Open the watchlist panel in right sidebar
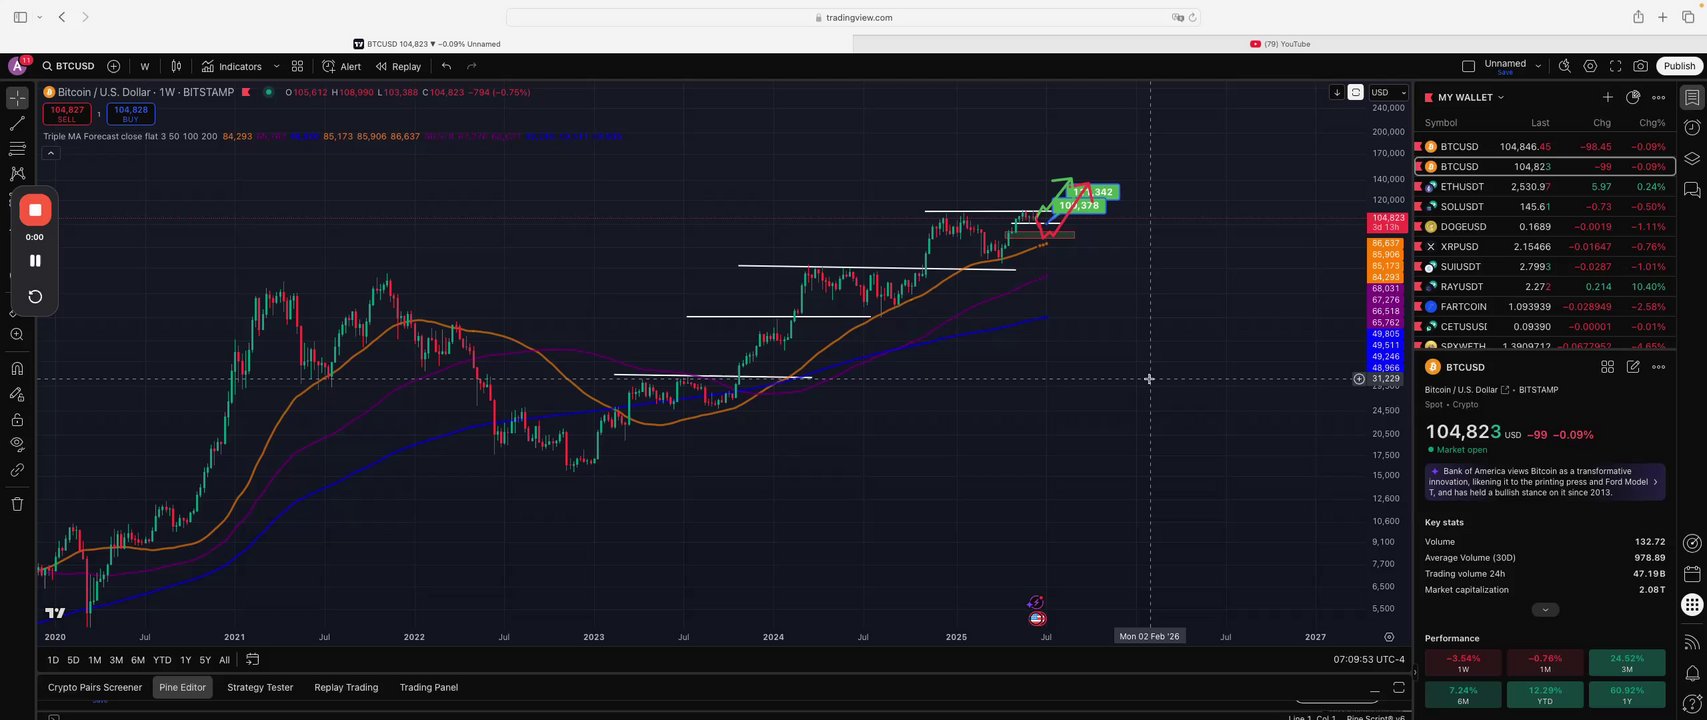The width and height of the screenshot is (1707, 720). click(x=1691, y=97)
